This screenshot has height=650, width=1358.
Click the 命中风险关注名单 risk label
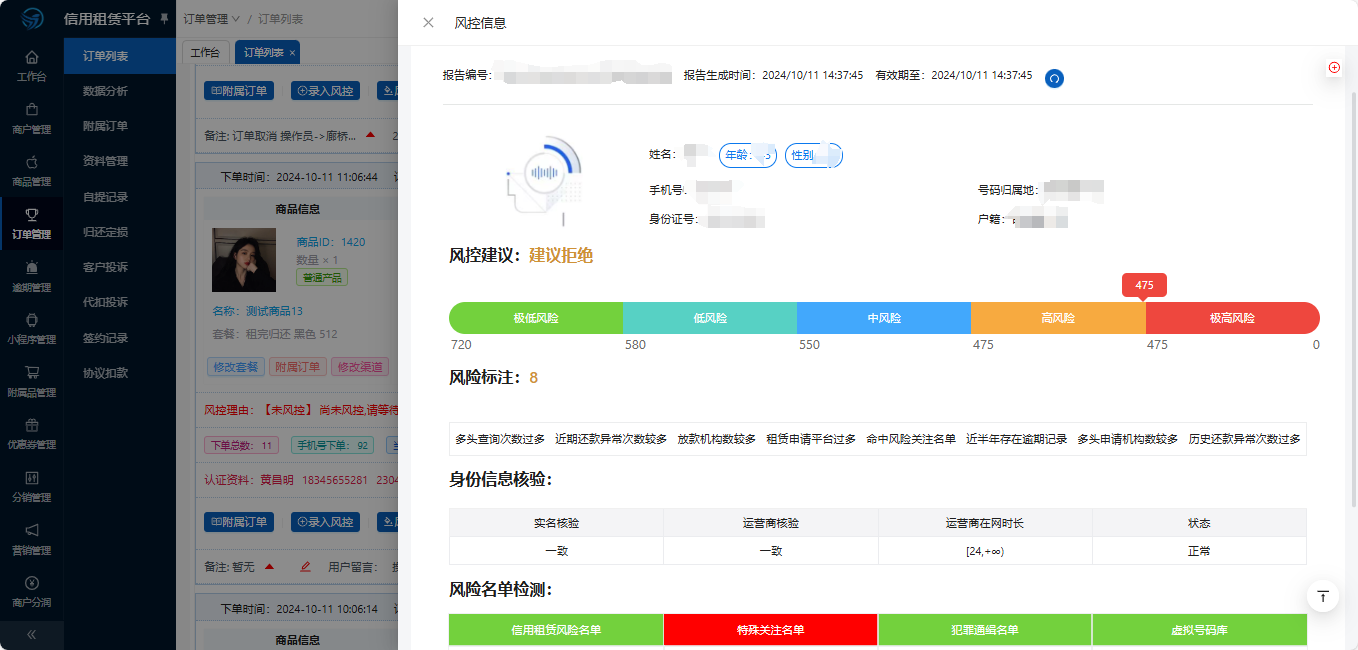[911, 439]
